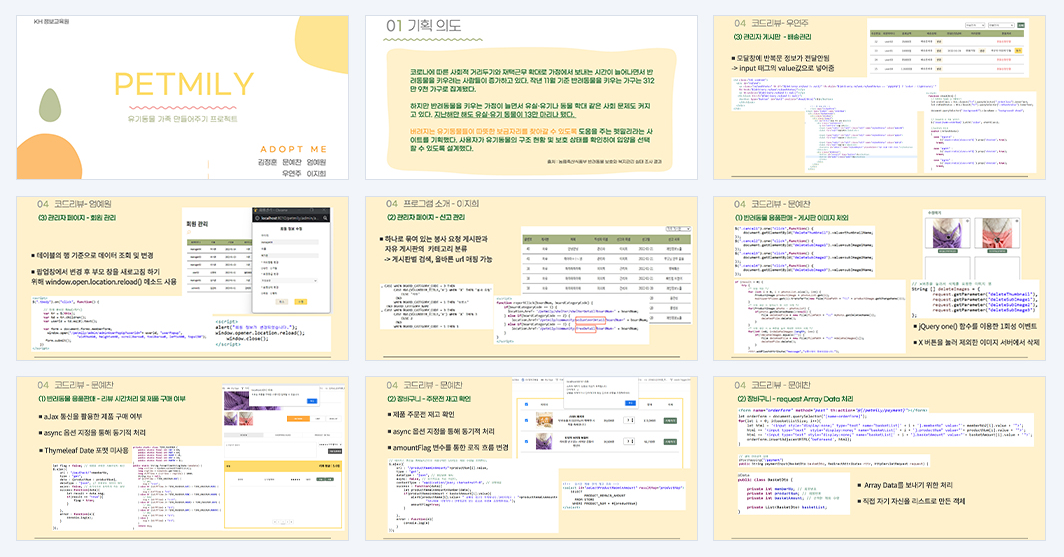Screen dimensions: 1064x557
Task: Open the dropdown above the report management table
Action: pyautogui.click(x=677, y=229)
